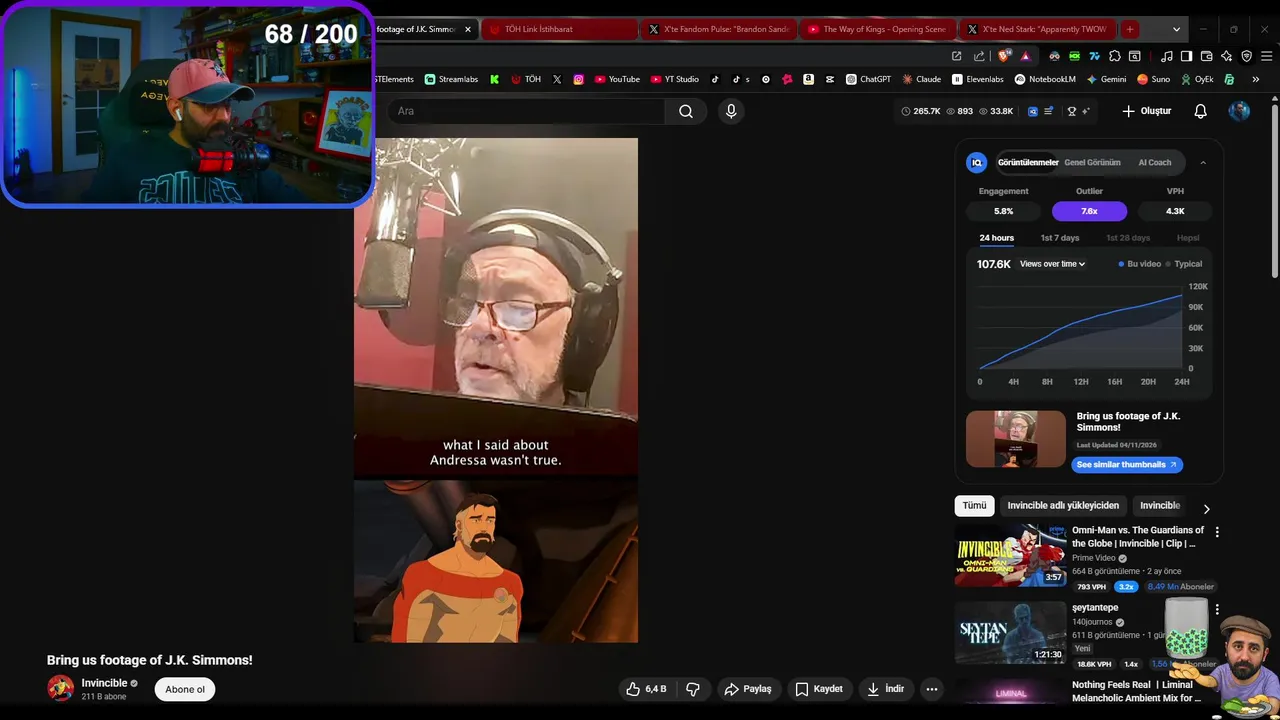Open the Gemini bookmark
Screen dimensions: 1280x720
(x=1106, y=79)
